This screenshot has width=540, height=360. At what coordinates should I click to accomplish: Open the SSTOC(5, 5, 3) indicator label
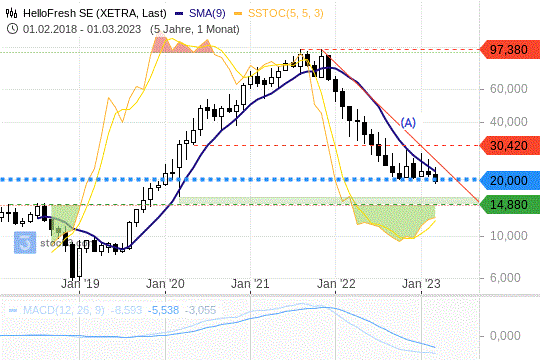285,13
